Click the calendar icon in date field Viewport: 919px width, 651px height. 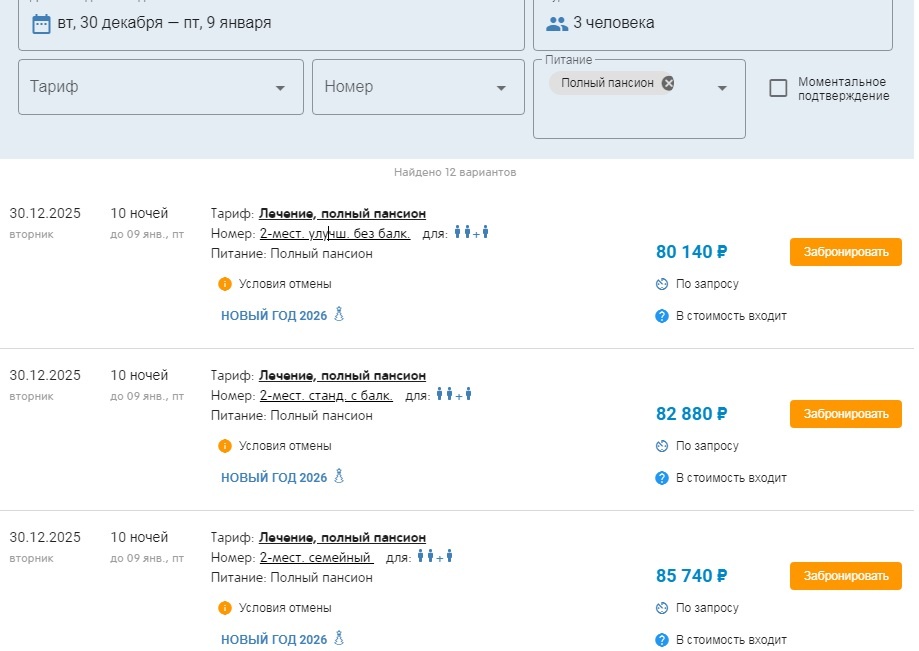click(x=41, y=23)
